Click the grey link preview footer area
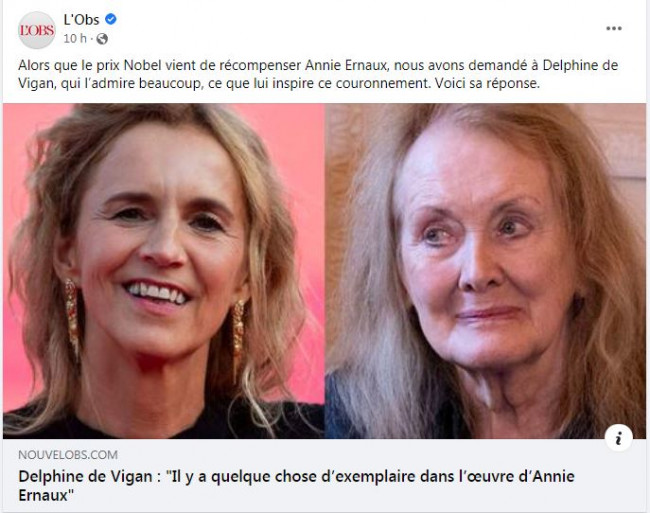This screenshot has width=650, height=513. (x=324, y=475)
